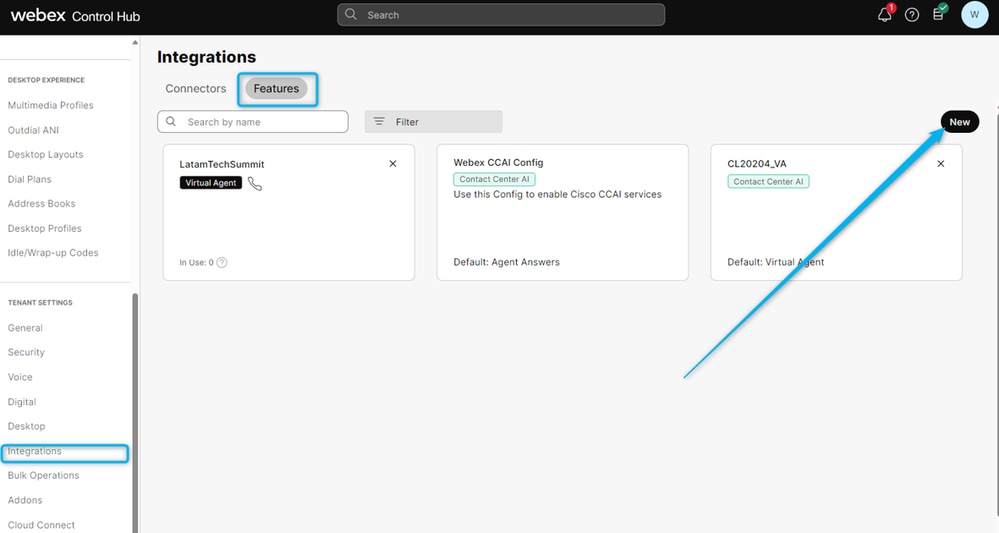Remove the CL20204_VA card with X
The width and height of the screenshot is (999, 533).
point(940,164)
